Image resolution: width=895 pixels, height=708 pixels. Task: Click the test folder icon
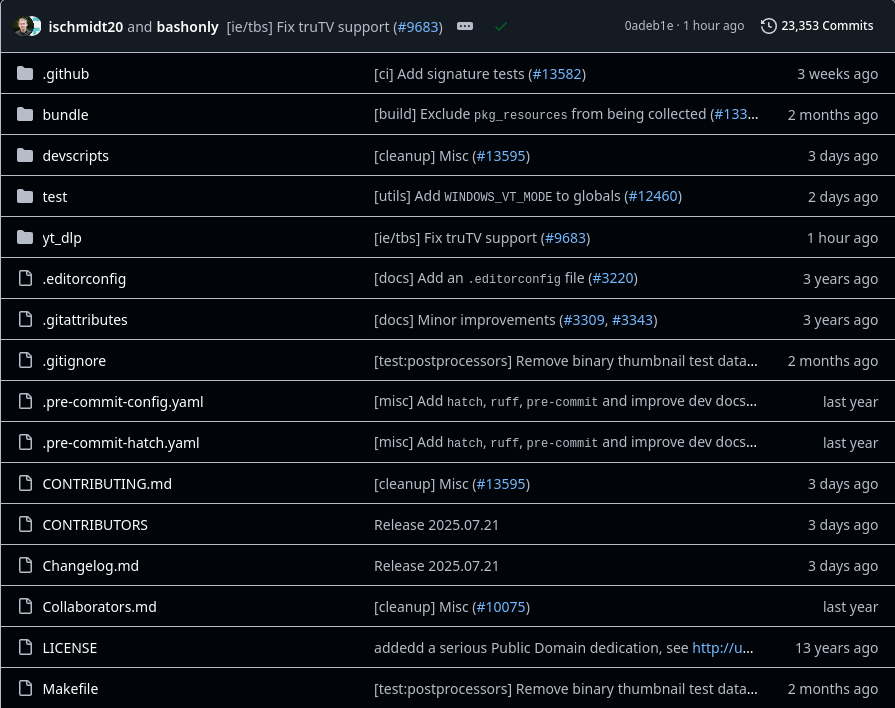point(25,197)
